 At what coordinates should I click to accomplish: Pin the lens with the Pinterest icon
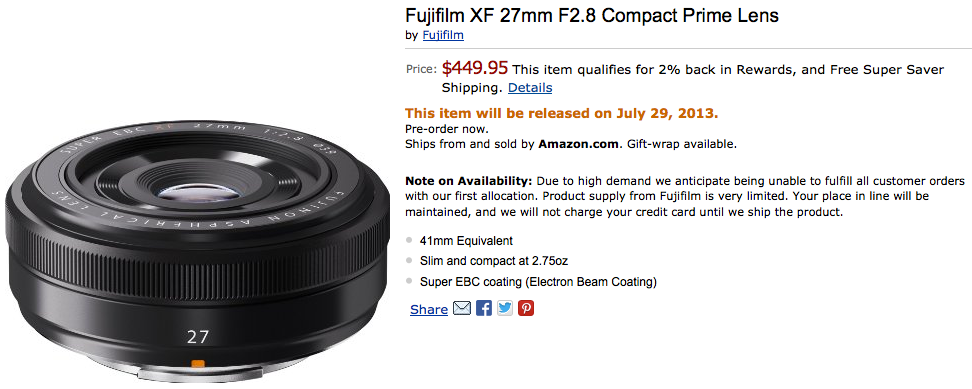point(526,308)
